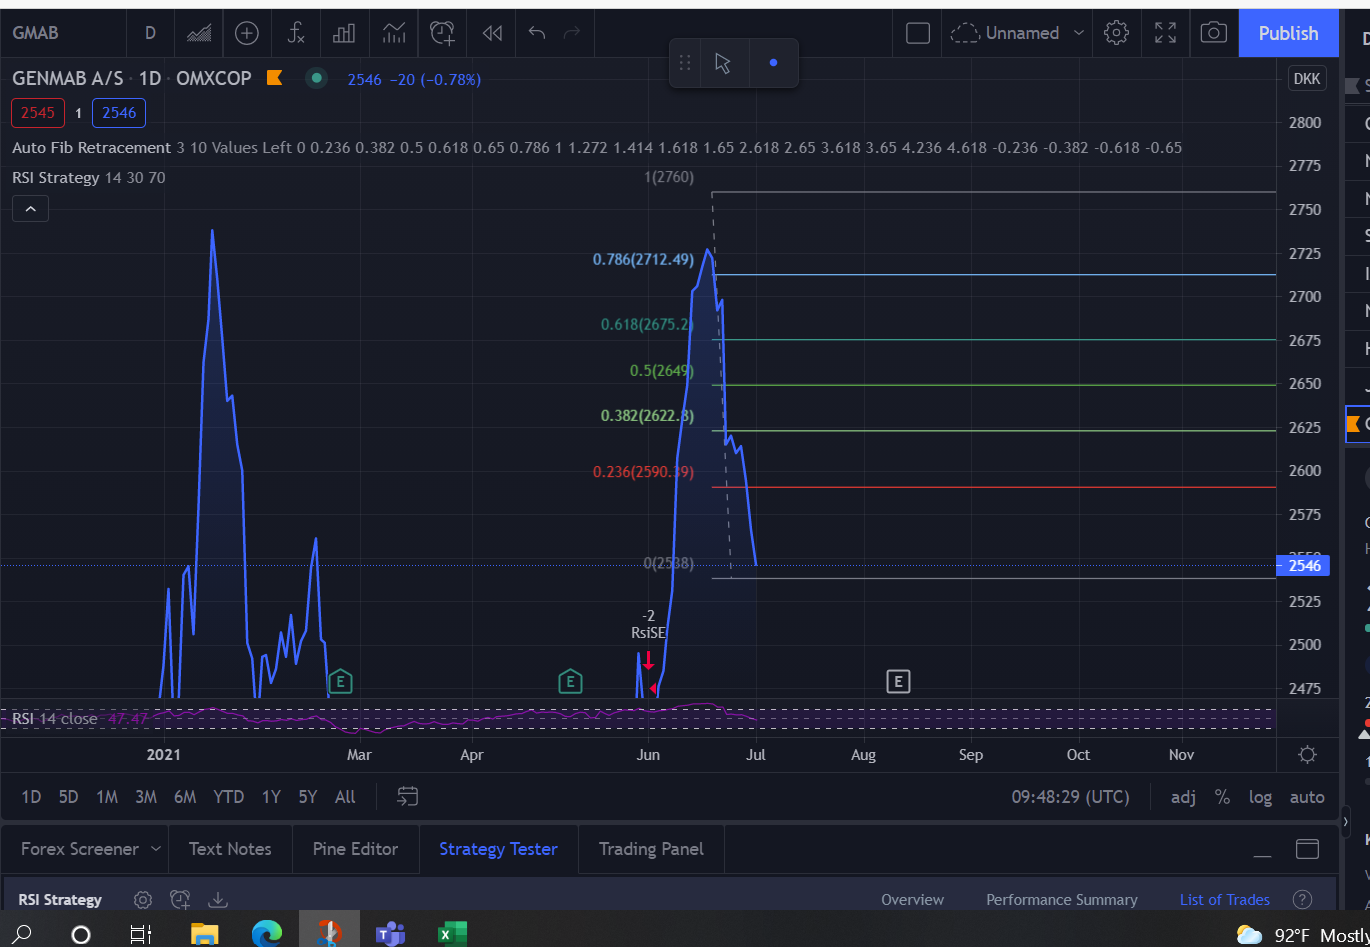Open timezone menu at 09:48:29 (UTC)
Screen dimensions: 1370x947
coord(1070,797)
